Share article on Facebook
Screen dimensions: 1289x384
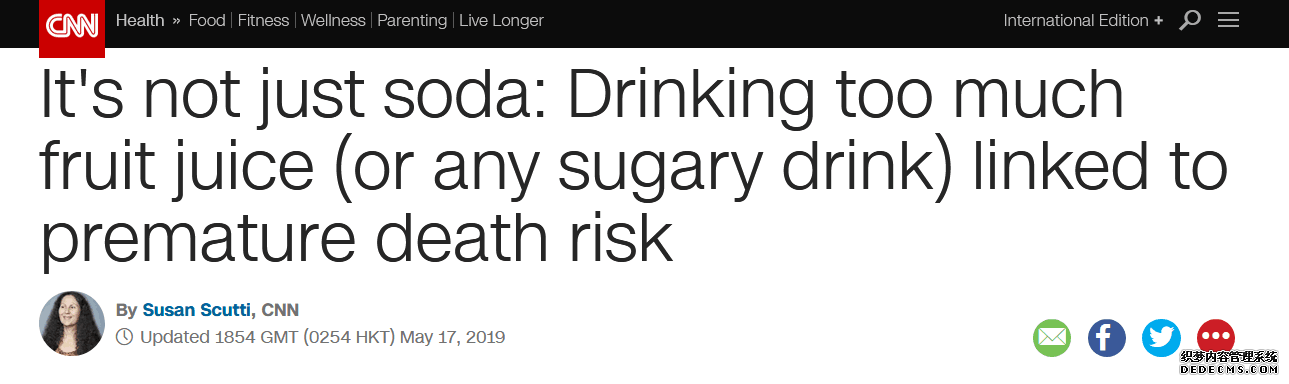click(1107, 338)
